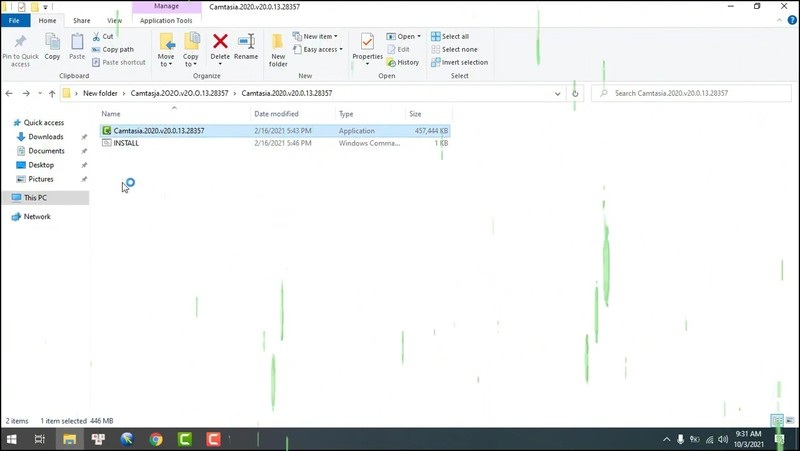Click the Manage contextual tab
Screen dimensions: 800x451
click(x=166, y=7)
